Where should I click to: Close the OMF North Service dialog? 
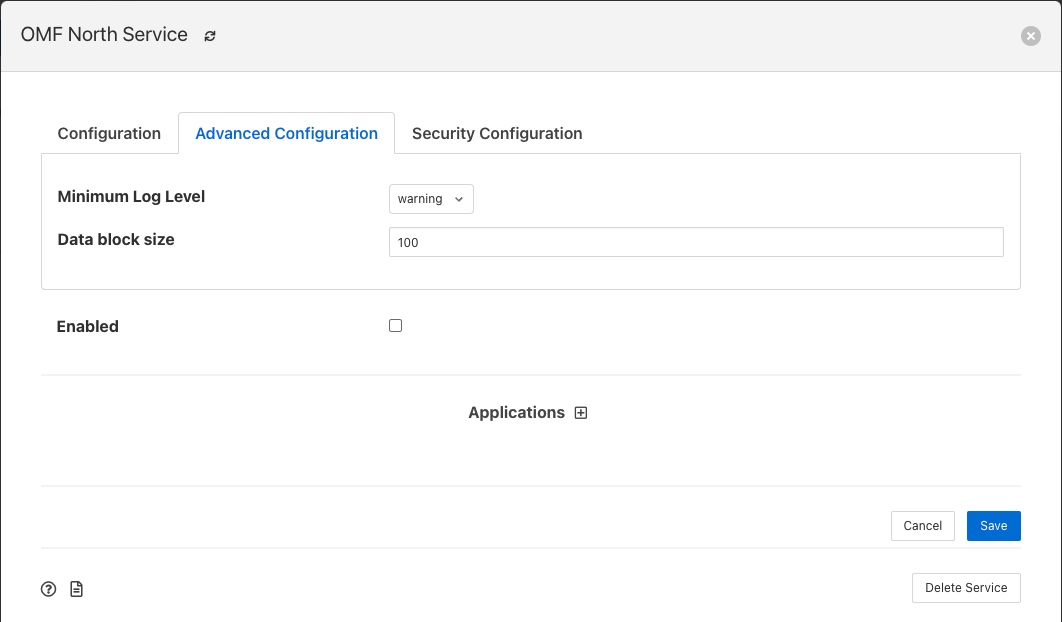coord(1030,36)
